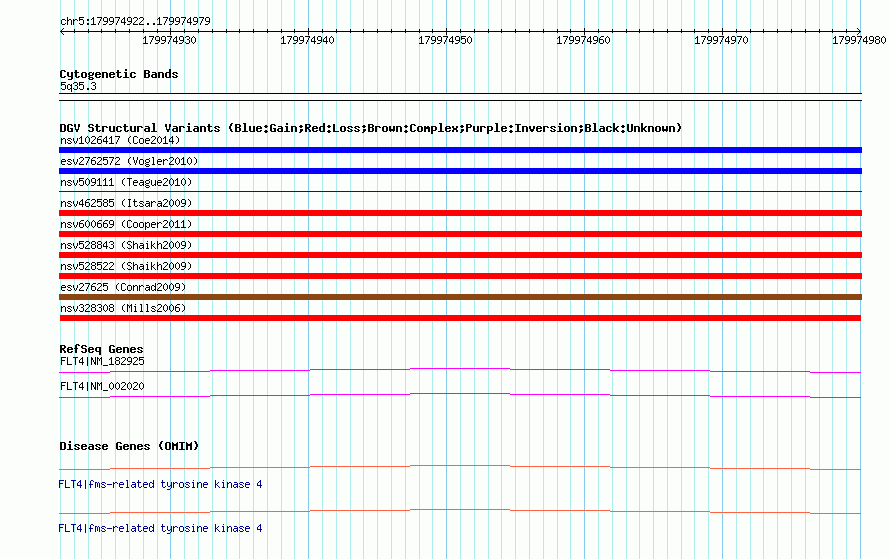Click the Disease Genes (OMIM) track title
890x559 pixels.
click(x=129, y=446)
